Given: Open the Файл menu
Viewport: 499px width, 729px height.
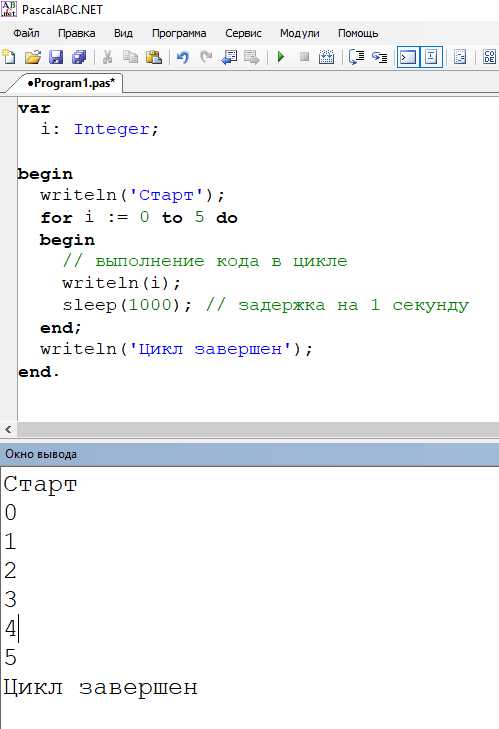Looking at the screenshot, I should point(26,33).
